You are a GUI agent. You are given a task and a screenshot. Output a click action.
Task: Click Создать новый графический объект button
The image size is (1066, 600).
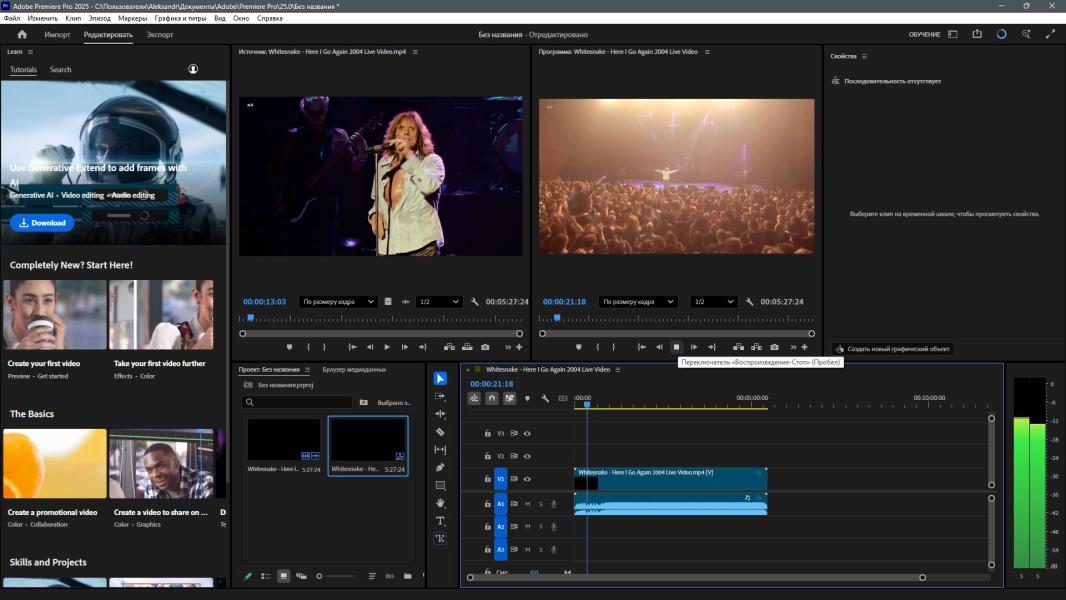coord(893,349)
